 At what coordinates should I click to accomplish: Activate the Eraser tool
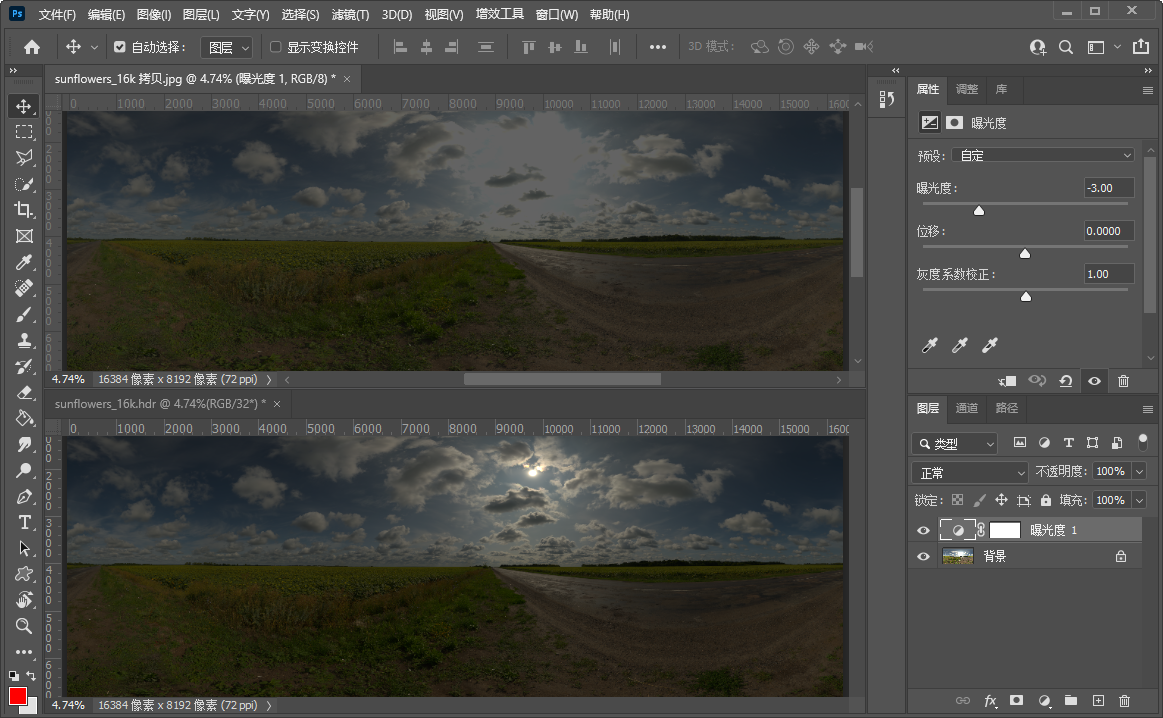[24, 393]
